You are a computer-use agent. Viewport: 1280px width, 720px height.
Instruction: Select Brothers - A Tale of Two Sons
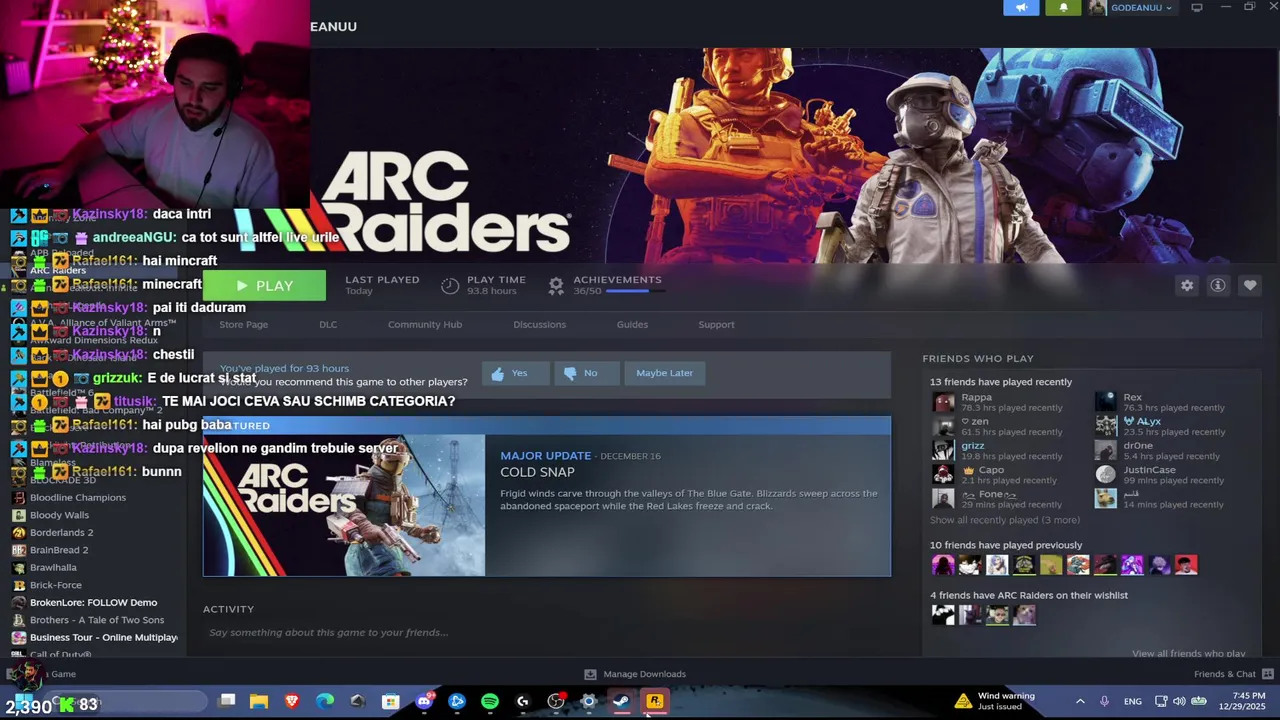[x=97, y=620]
